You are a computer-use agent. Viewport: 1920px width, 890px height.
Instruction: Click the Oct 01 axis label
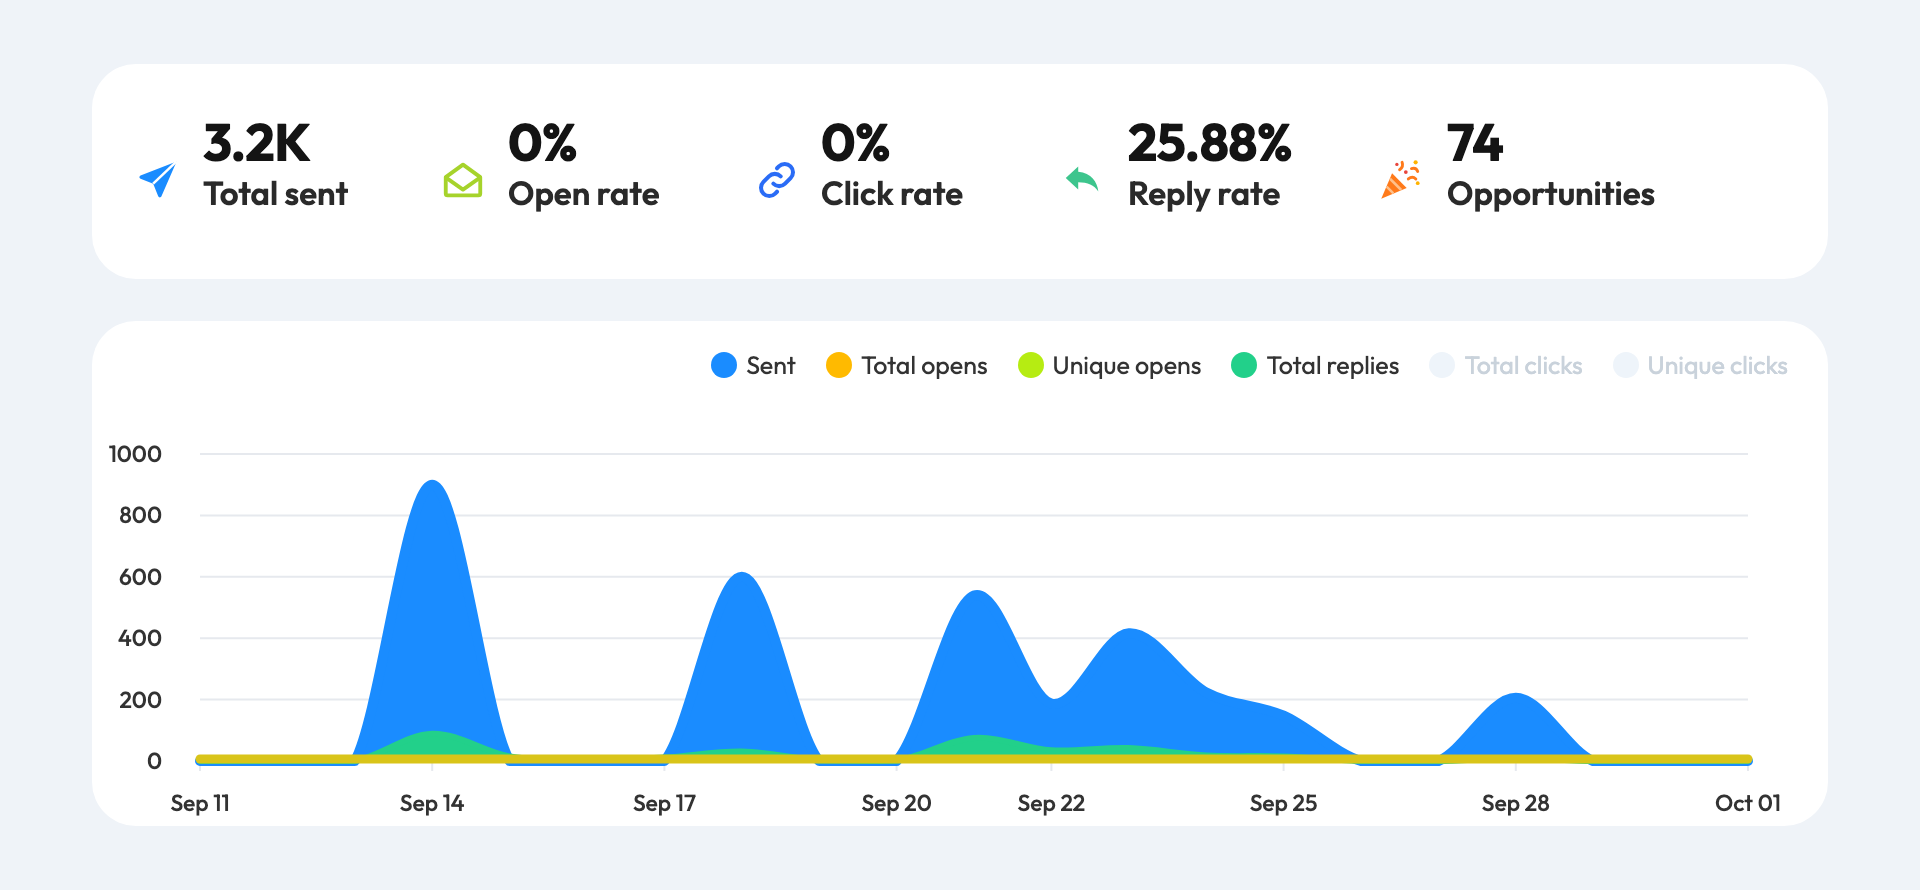point(1748,804)
